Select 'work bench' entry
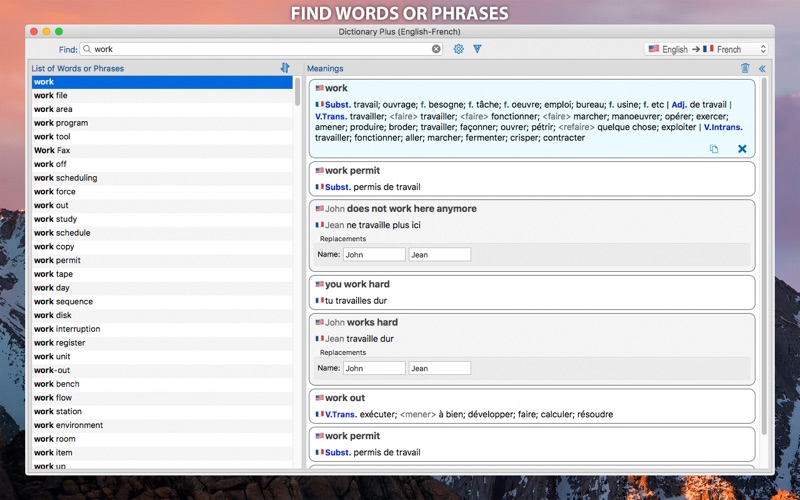Screen dimensions: 800x500 pyautogui.click(x=162, y=385)
